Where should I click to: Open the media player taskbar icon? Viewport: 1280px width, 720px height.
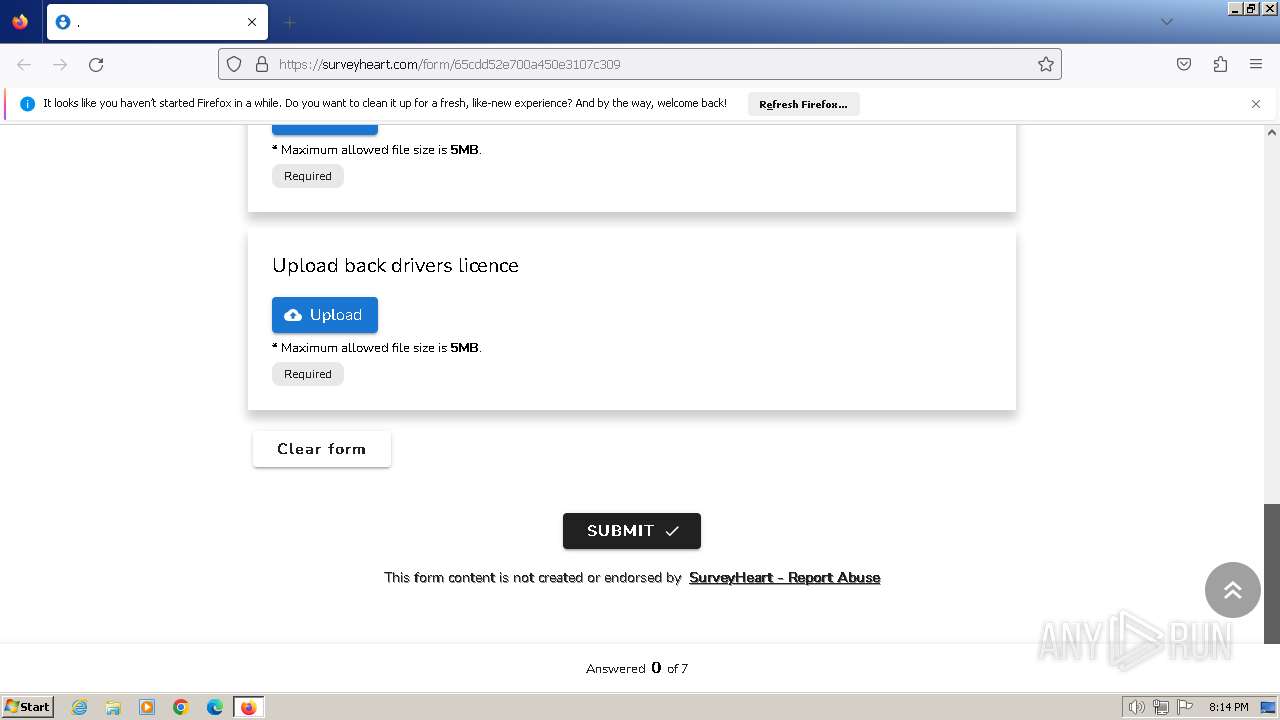(x=147, y=707)
